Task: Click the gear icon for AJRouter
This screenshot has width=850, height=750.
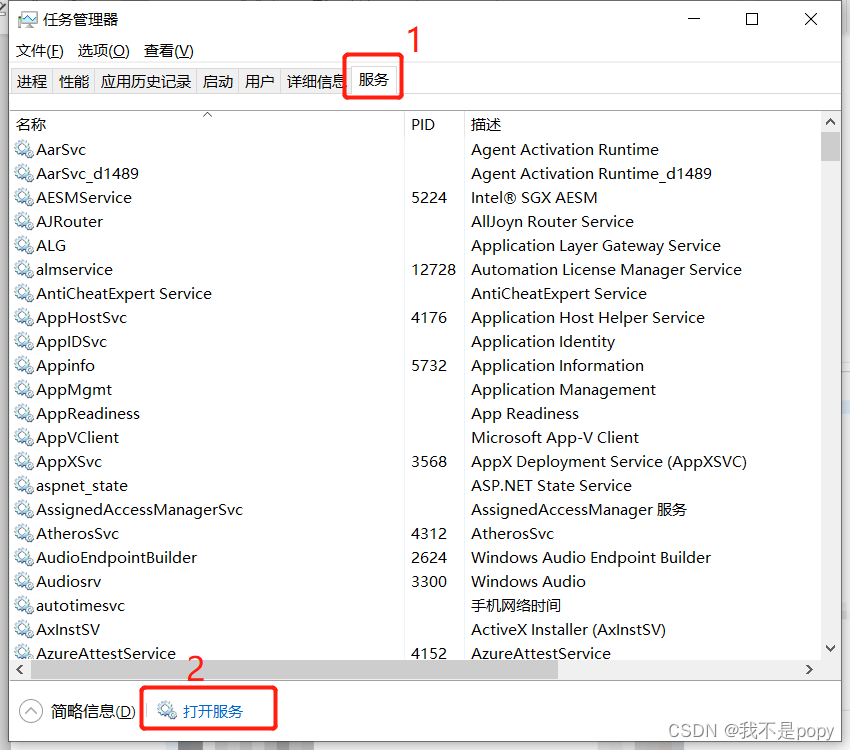Action: tap(24, 221)
